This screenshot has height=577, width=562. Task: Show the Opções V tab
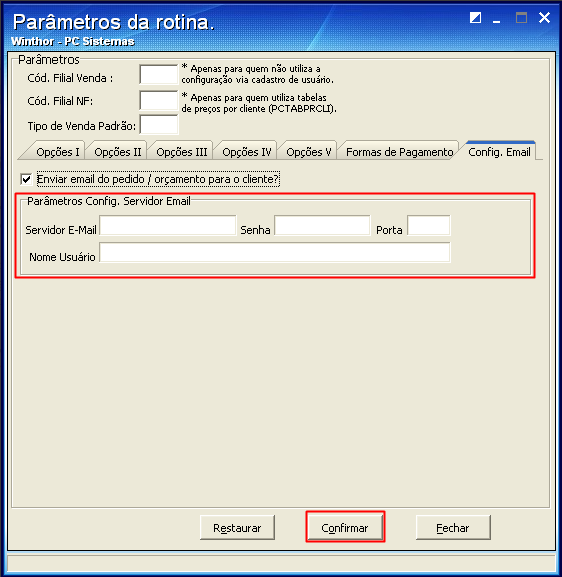308,152
